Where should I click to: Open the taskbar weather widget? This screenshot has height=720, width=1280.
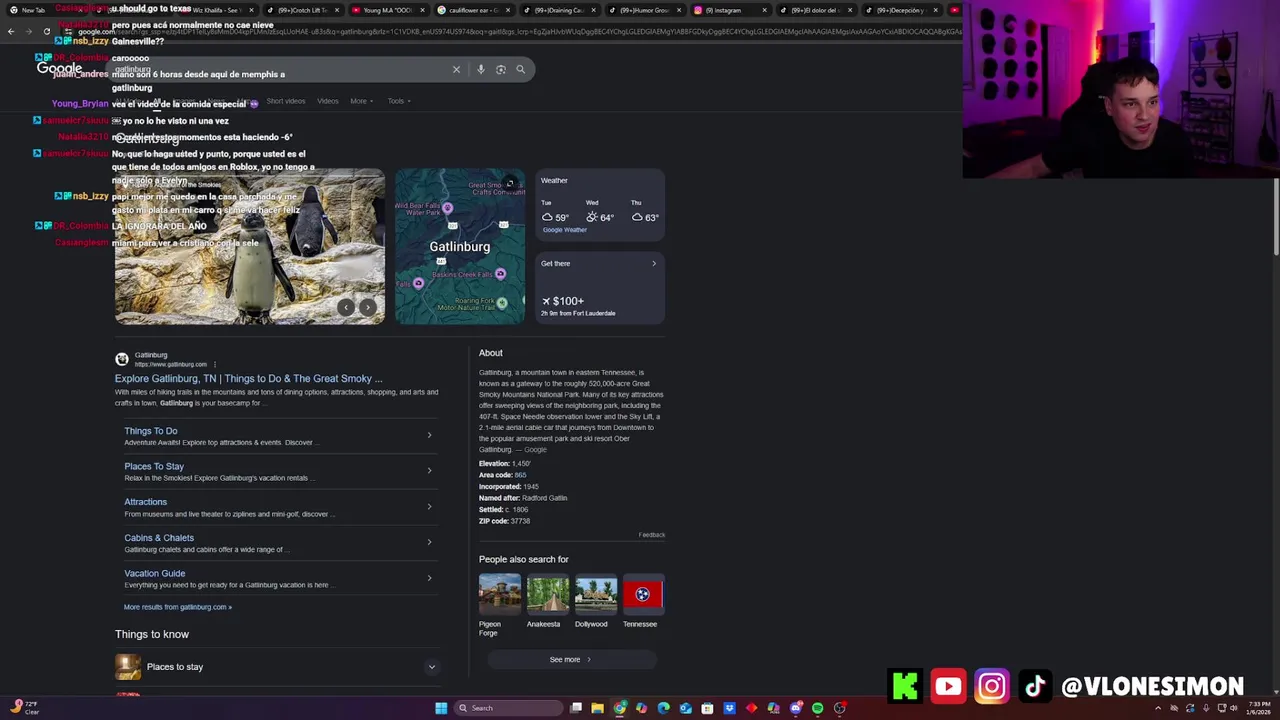pyautogui.click(x=26, y=708)
